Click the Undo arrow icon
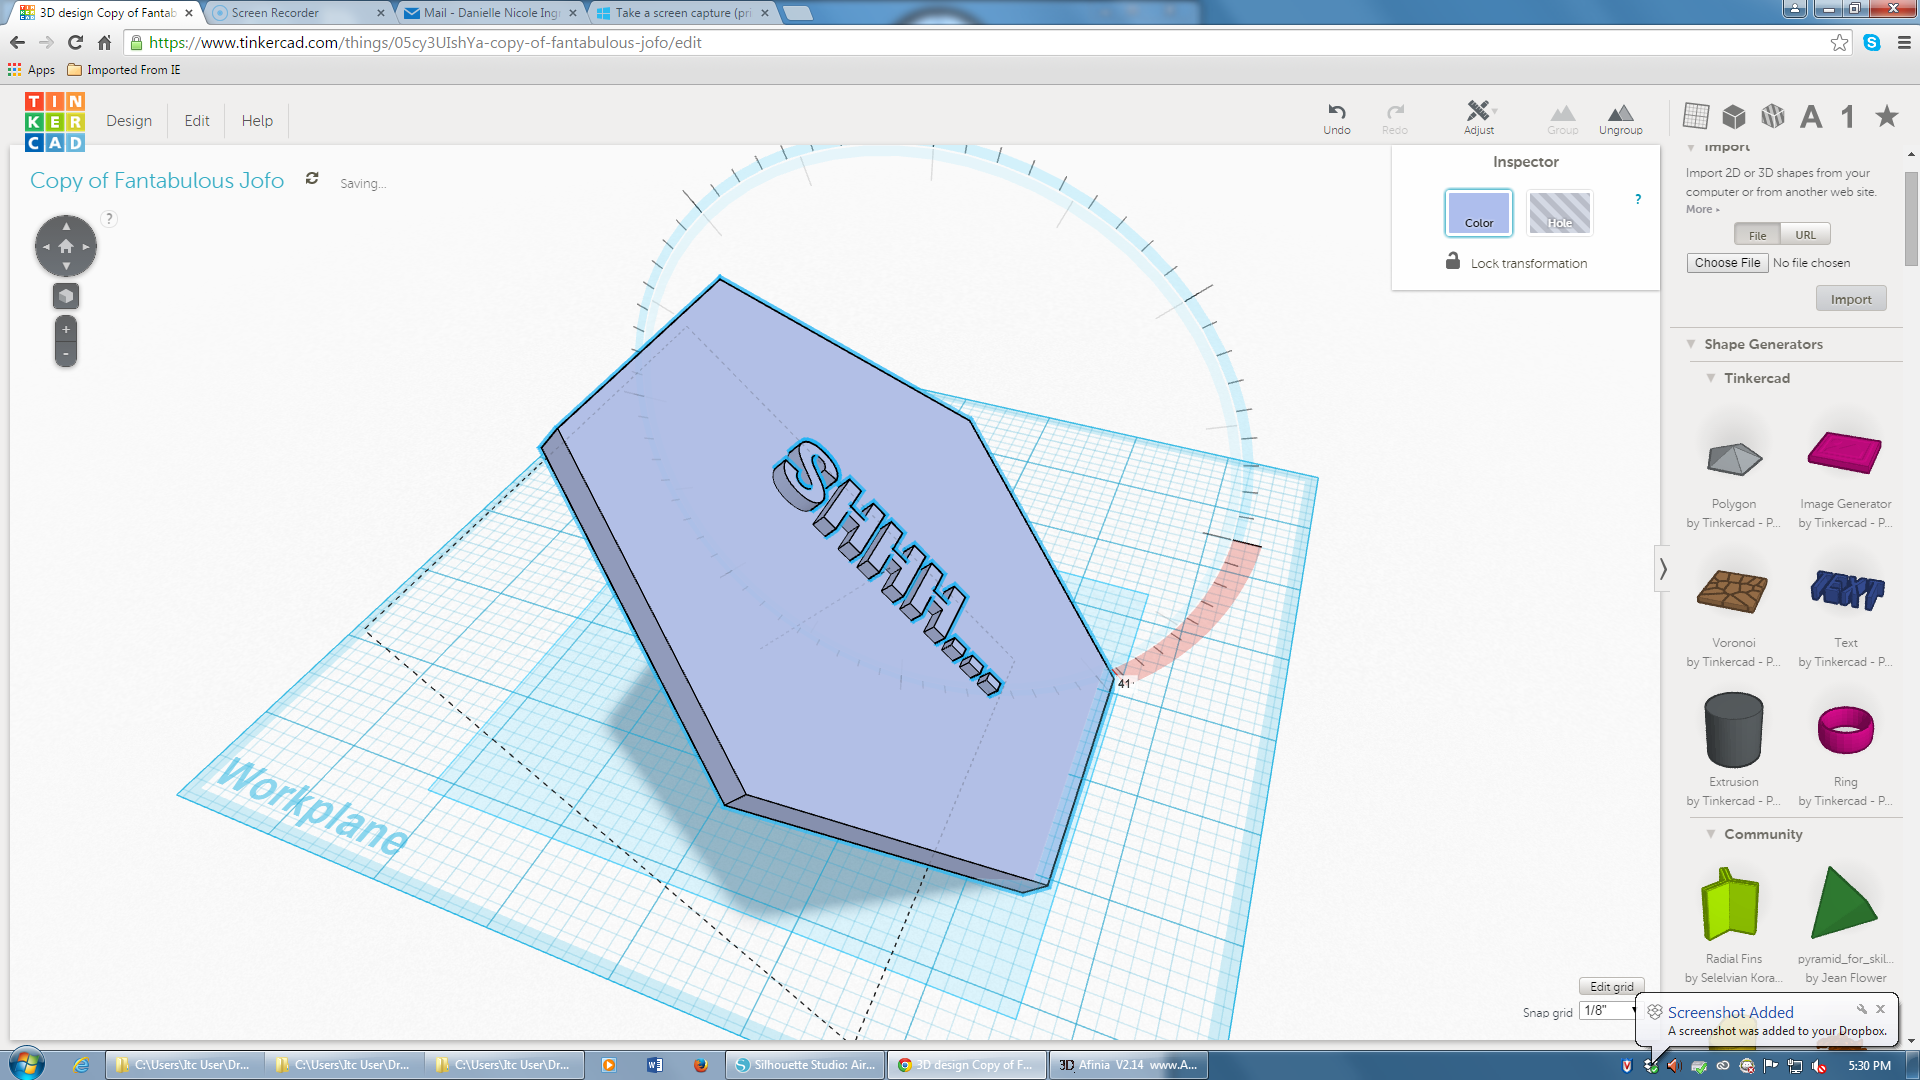Viewport: 1920px width, 1080px height. point(1336,111)
